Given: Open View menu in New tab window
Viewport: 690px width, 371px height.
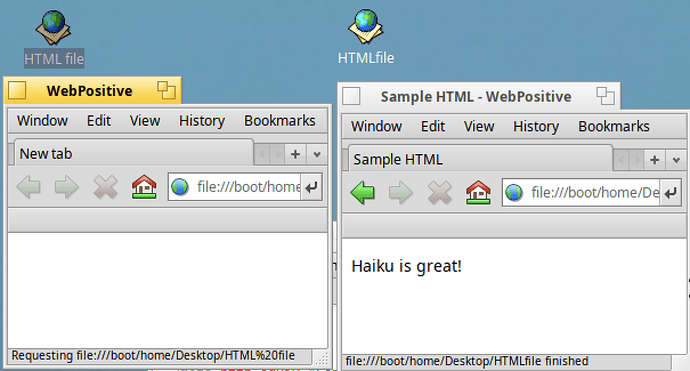Looking at the screenshot, I should pyautogui.click(x=145, y=121).
